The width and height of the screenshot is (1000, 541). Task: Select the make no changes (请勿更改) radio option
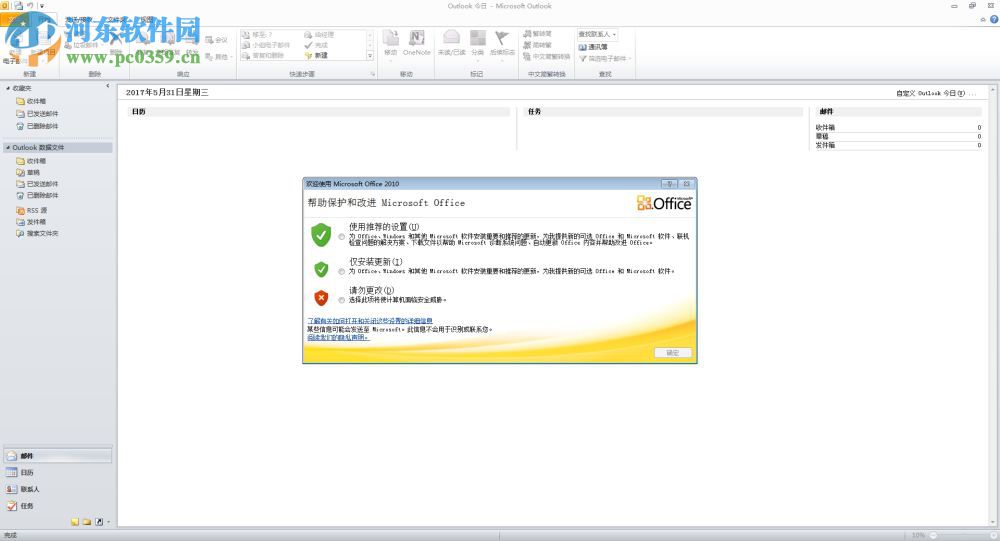pyautogui.click(x=342, y=300)
